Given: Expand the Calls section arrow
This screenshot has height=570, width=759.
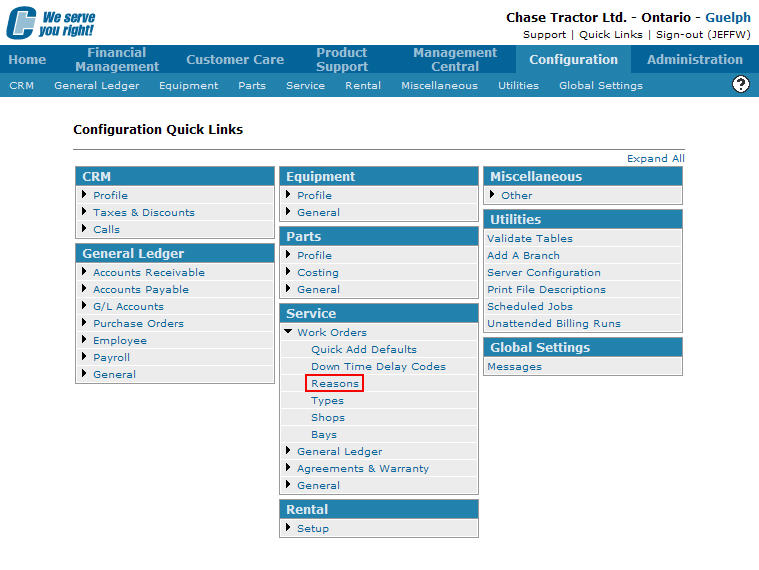Looking at the screenshot, I should click(x=84, y=228).
